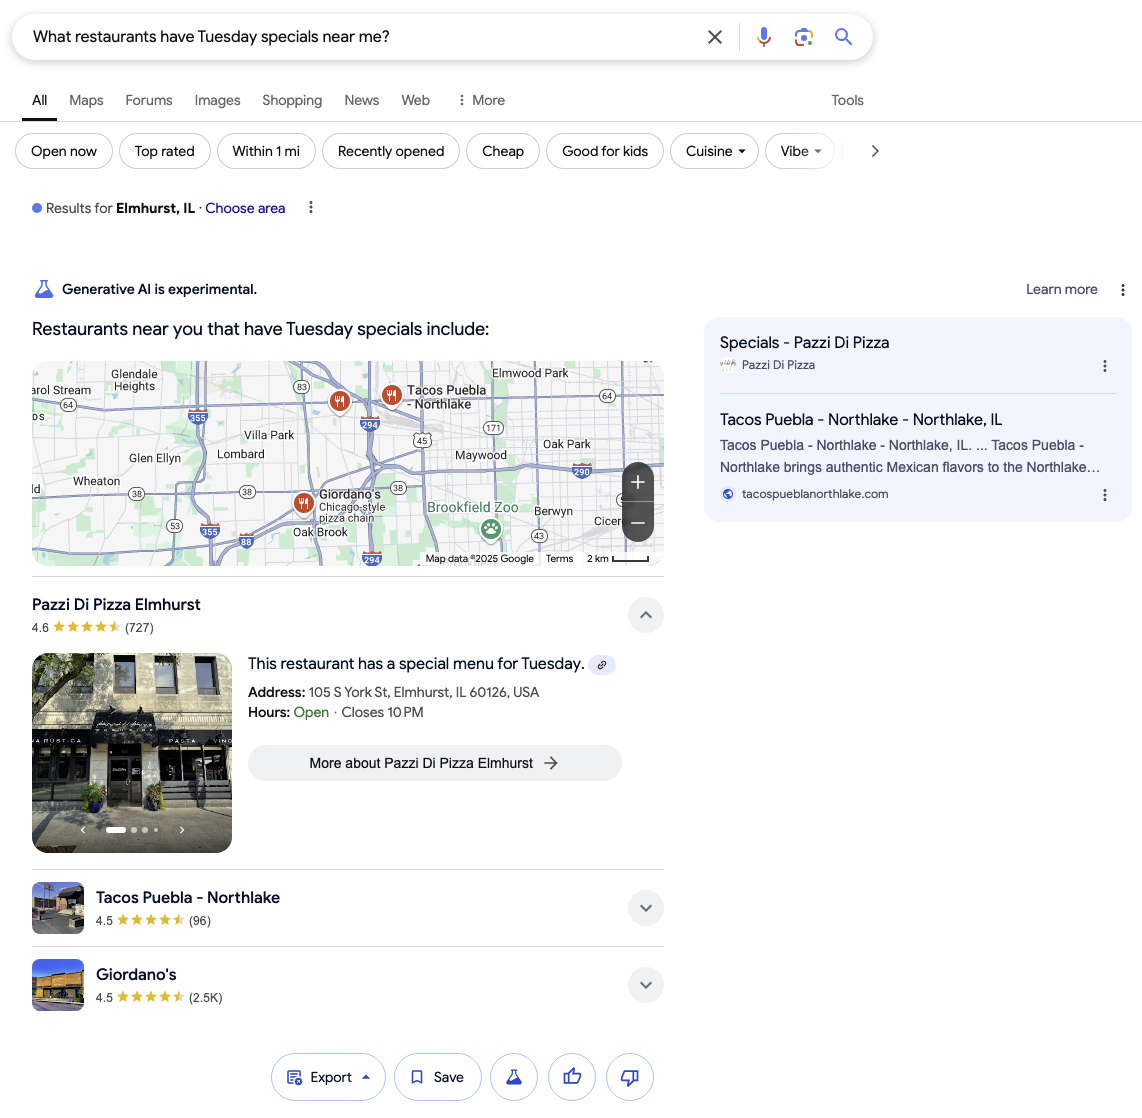This screenshot has width=1142, height=1118.
Task: Expand the Tacos Puebla - Northlake result
Action: pos(645,908)
